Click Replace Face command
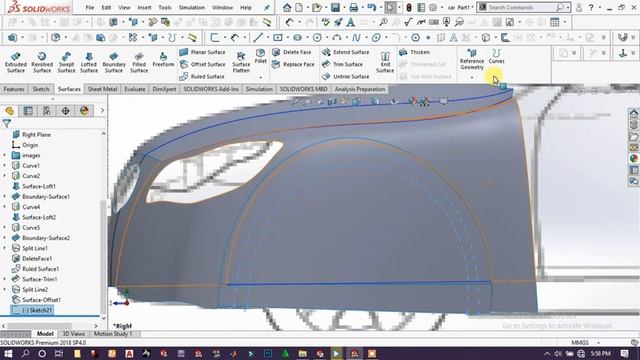 pyautogui.click(x=293, y=64)
